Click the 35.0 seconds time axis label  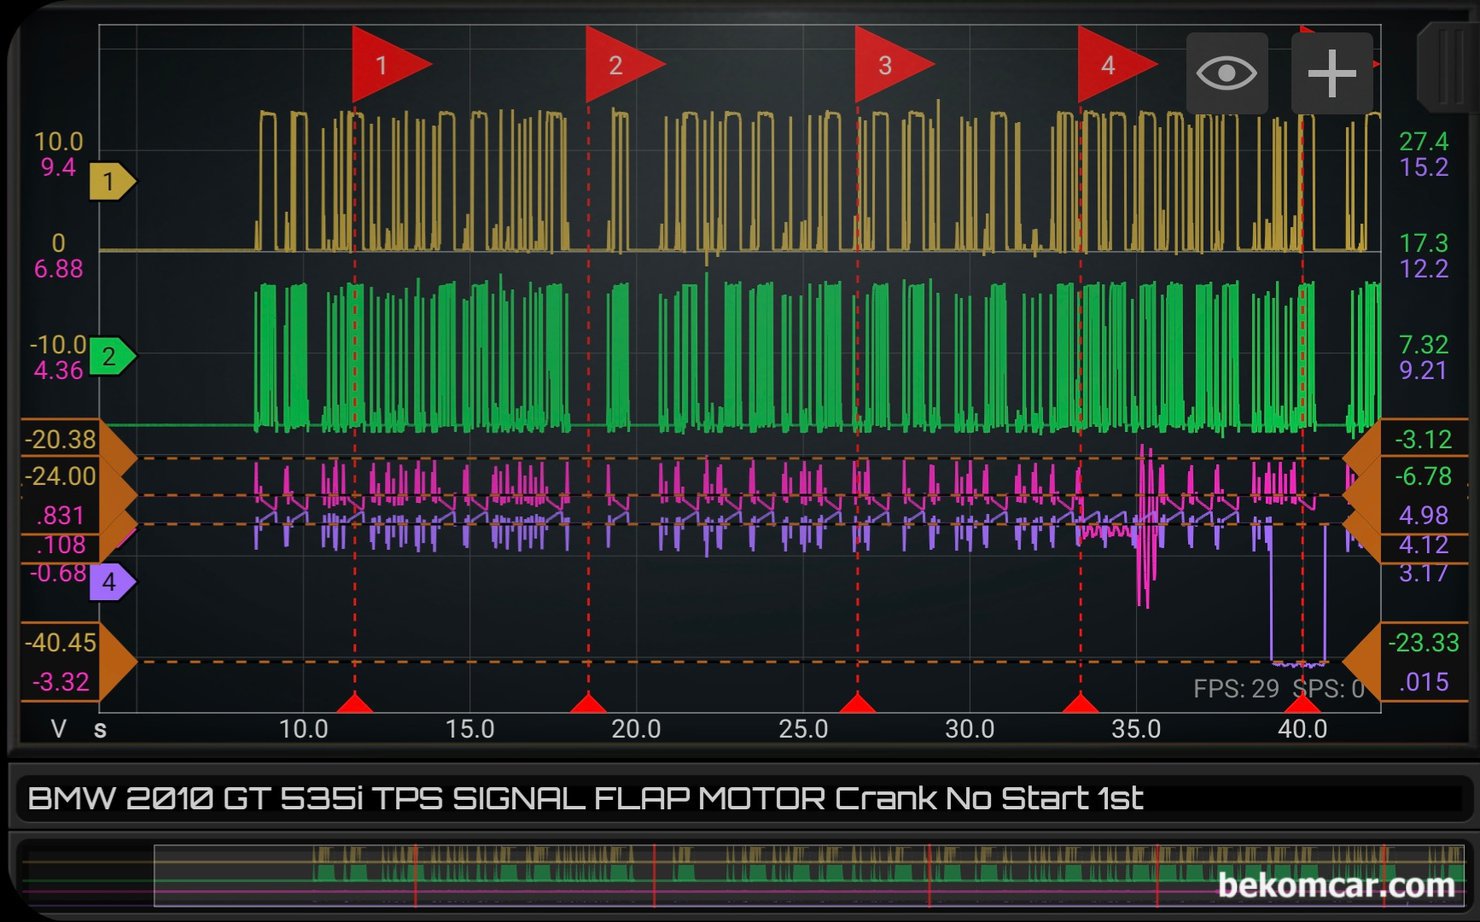pyautogui.click(x=1136, y=729)
